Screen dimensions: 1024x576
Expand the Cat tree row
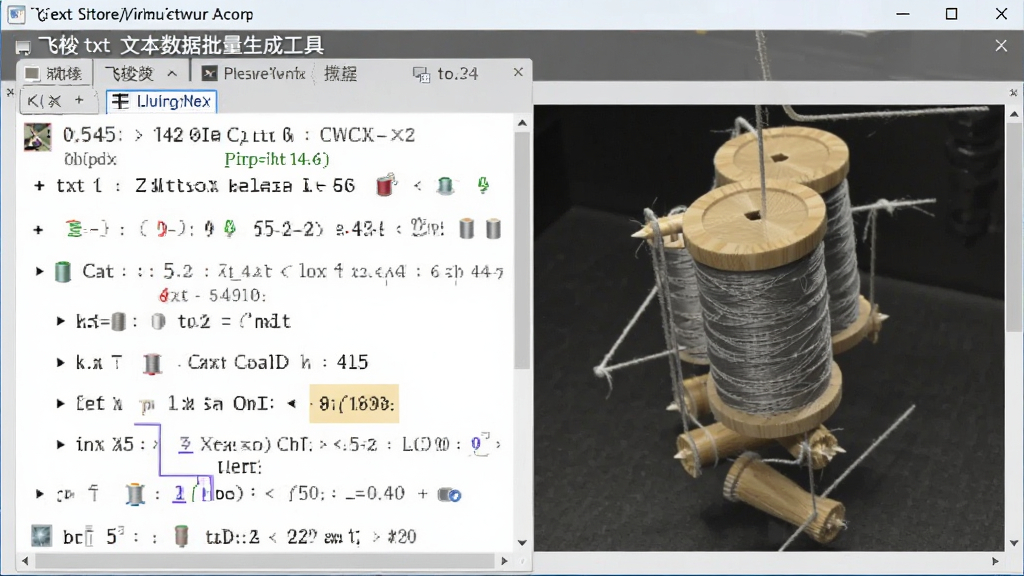pos(39,271)
